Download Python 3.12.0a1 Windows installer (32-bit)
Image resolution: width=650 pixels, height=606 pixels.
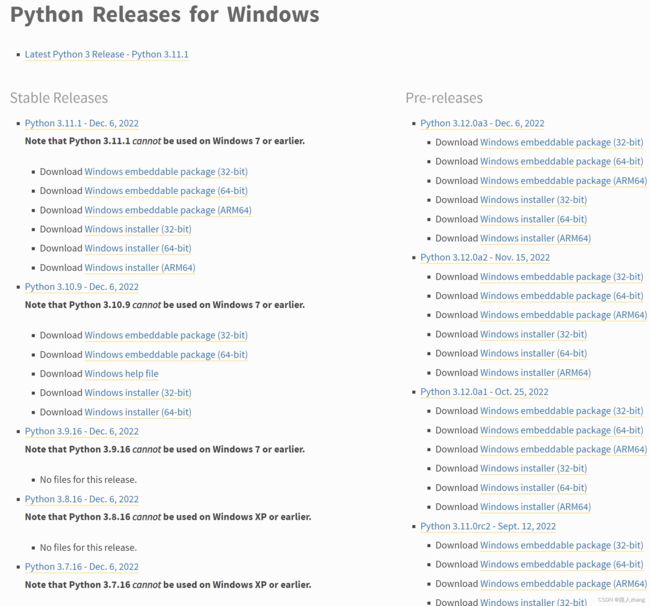(533, 468)
